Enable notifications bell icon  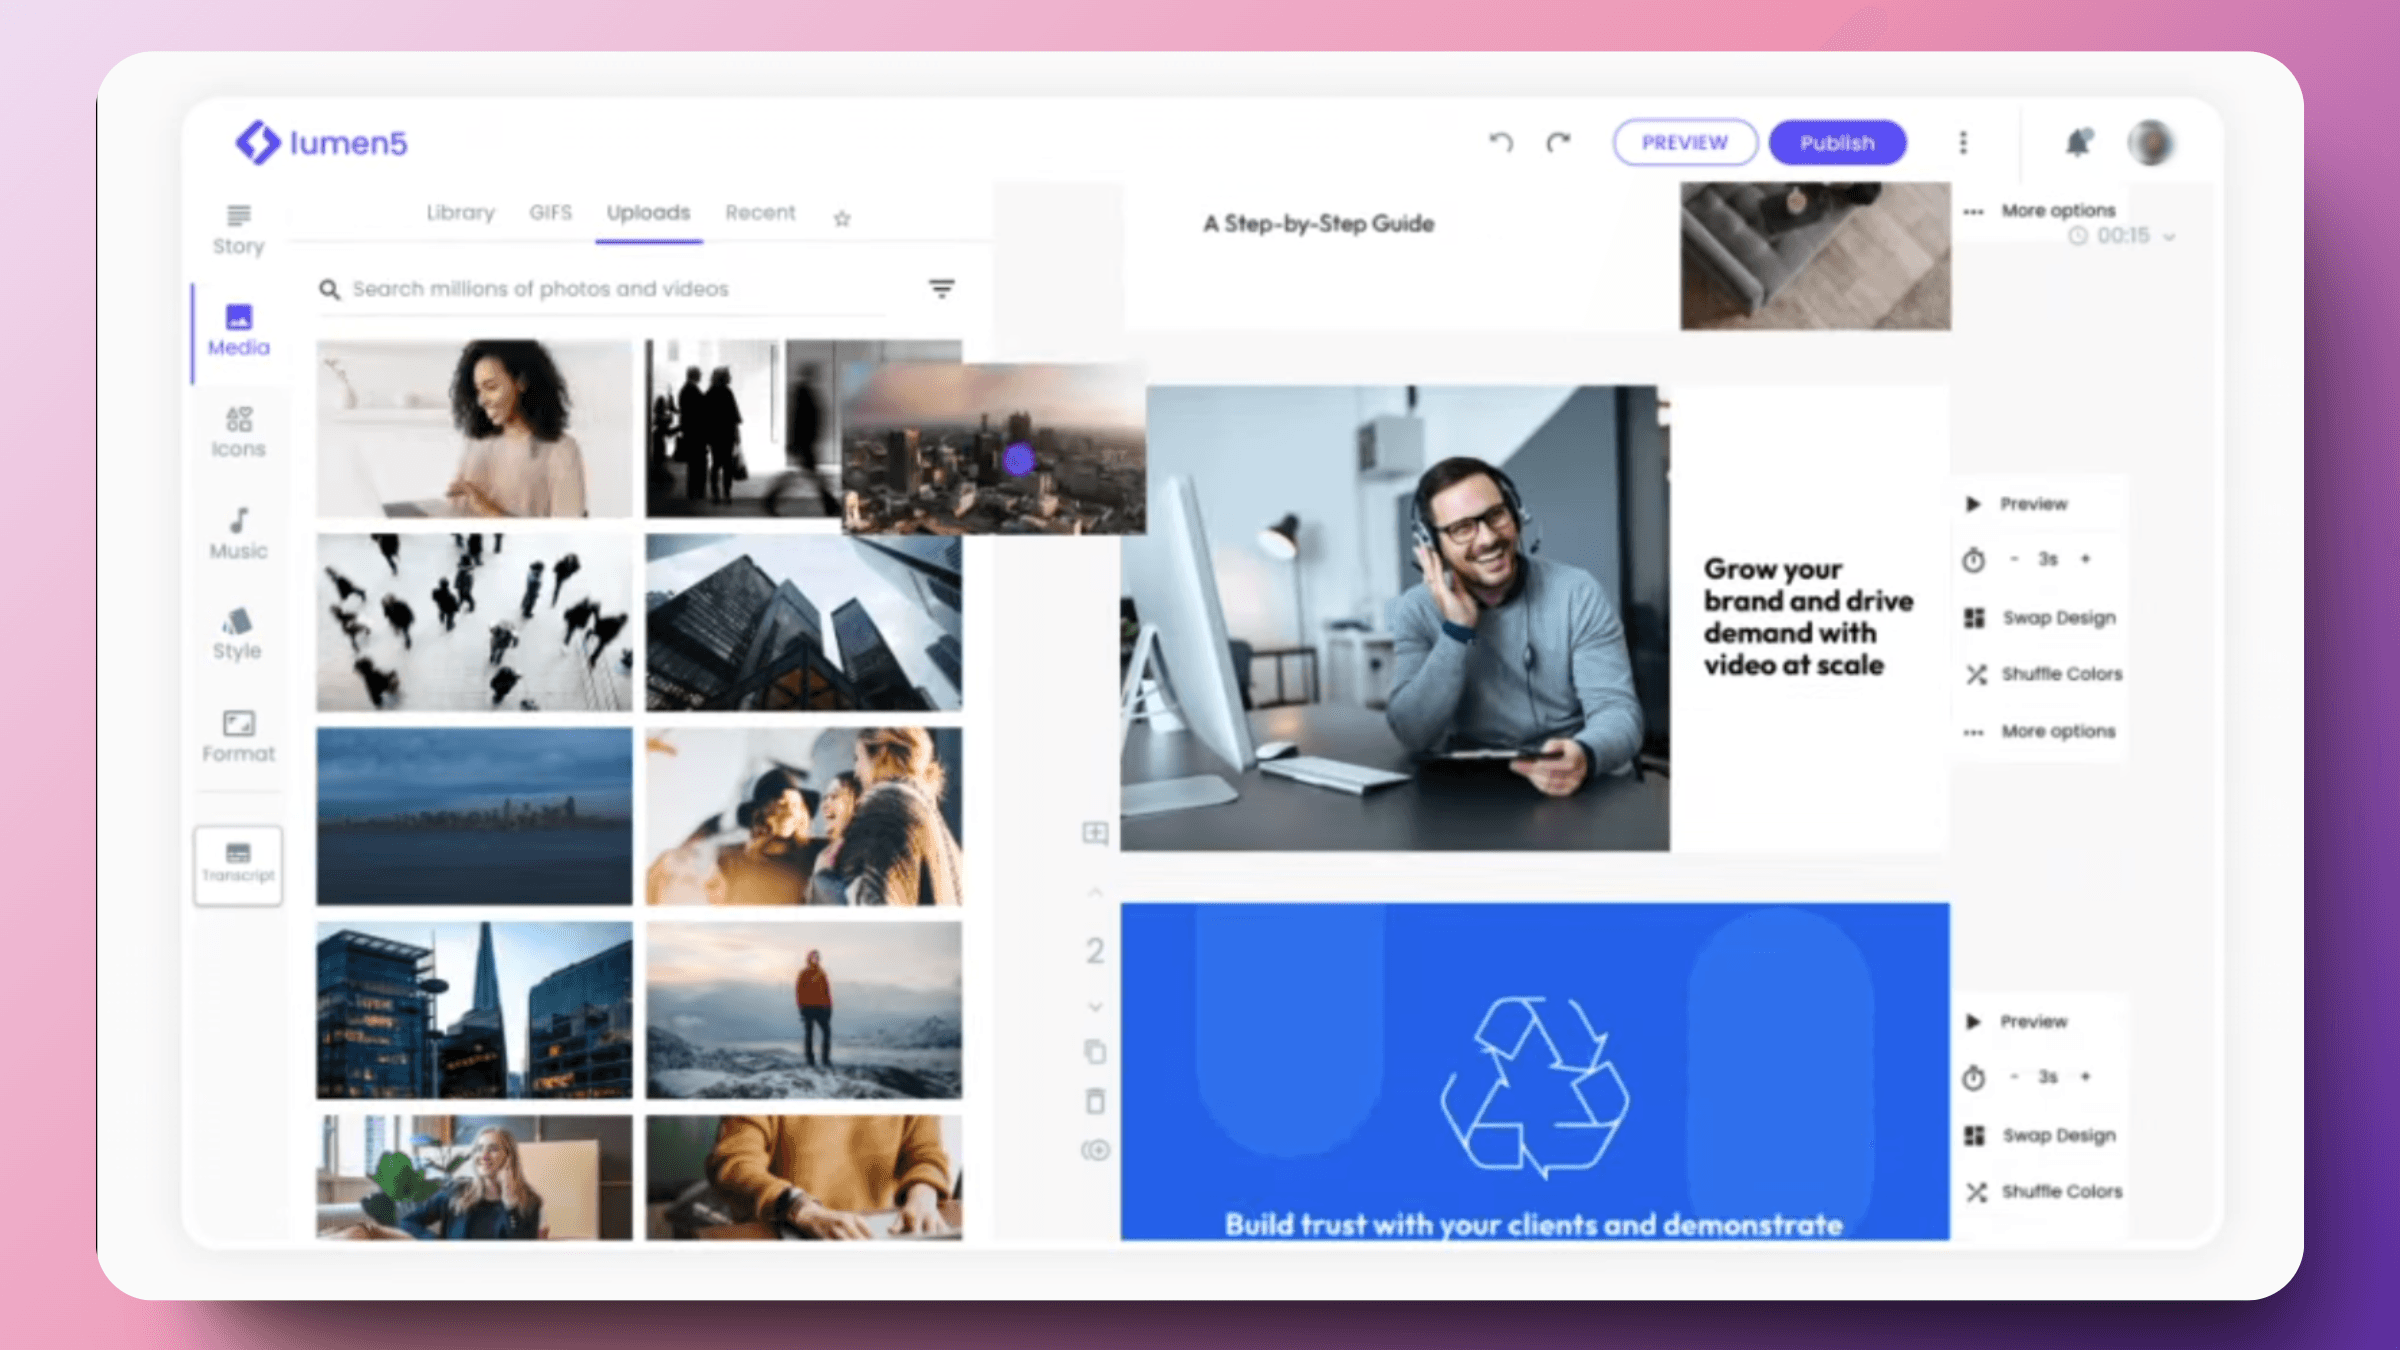tap(2079, 140)
